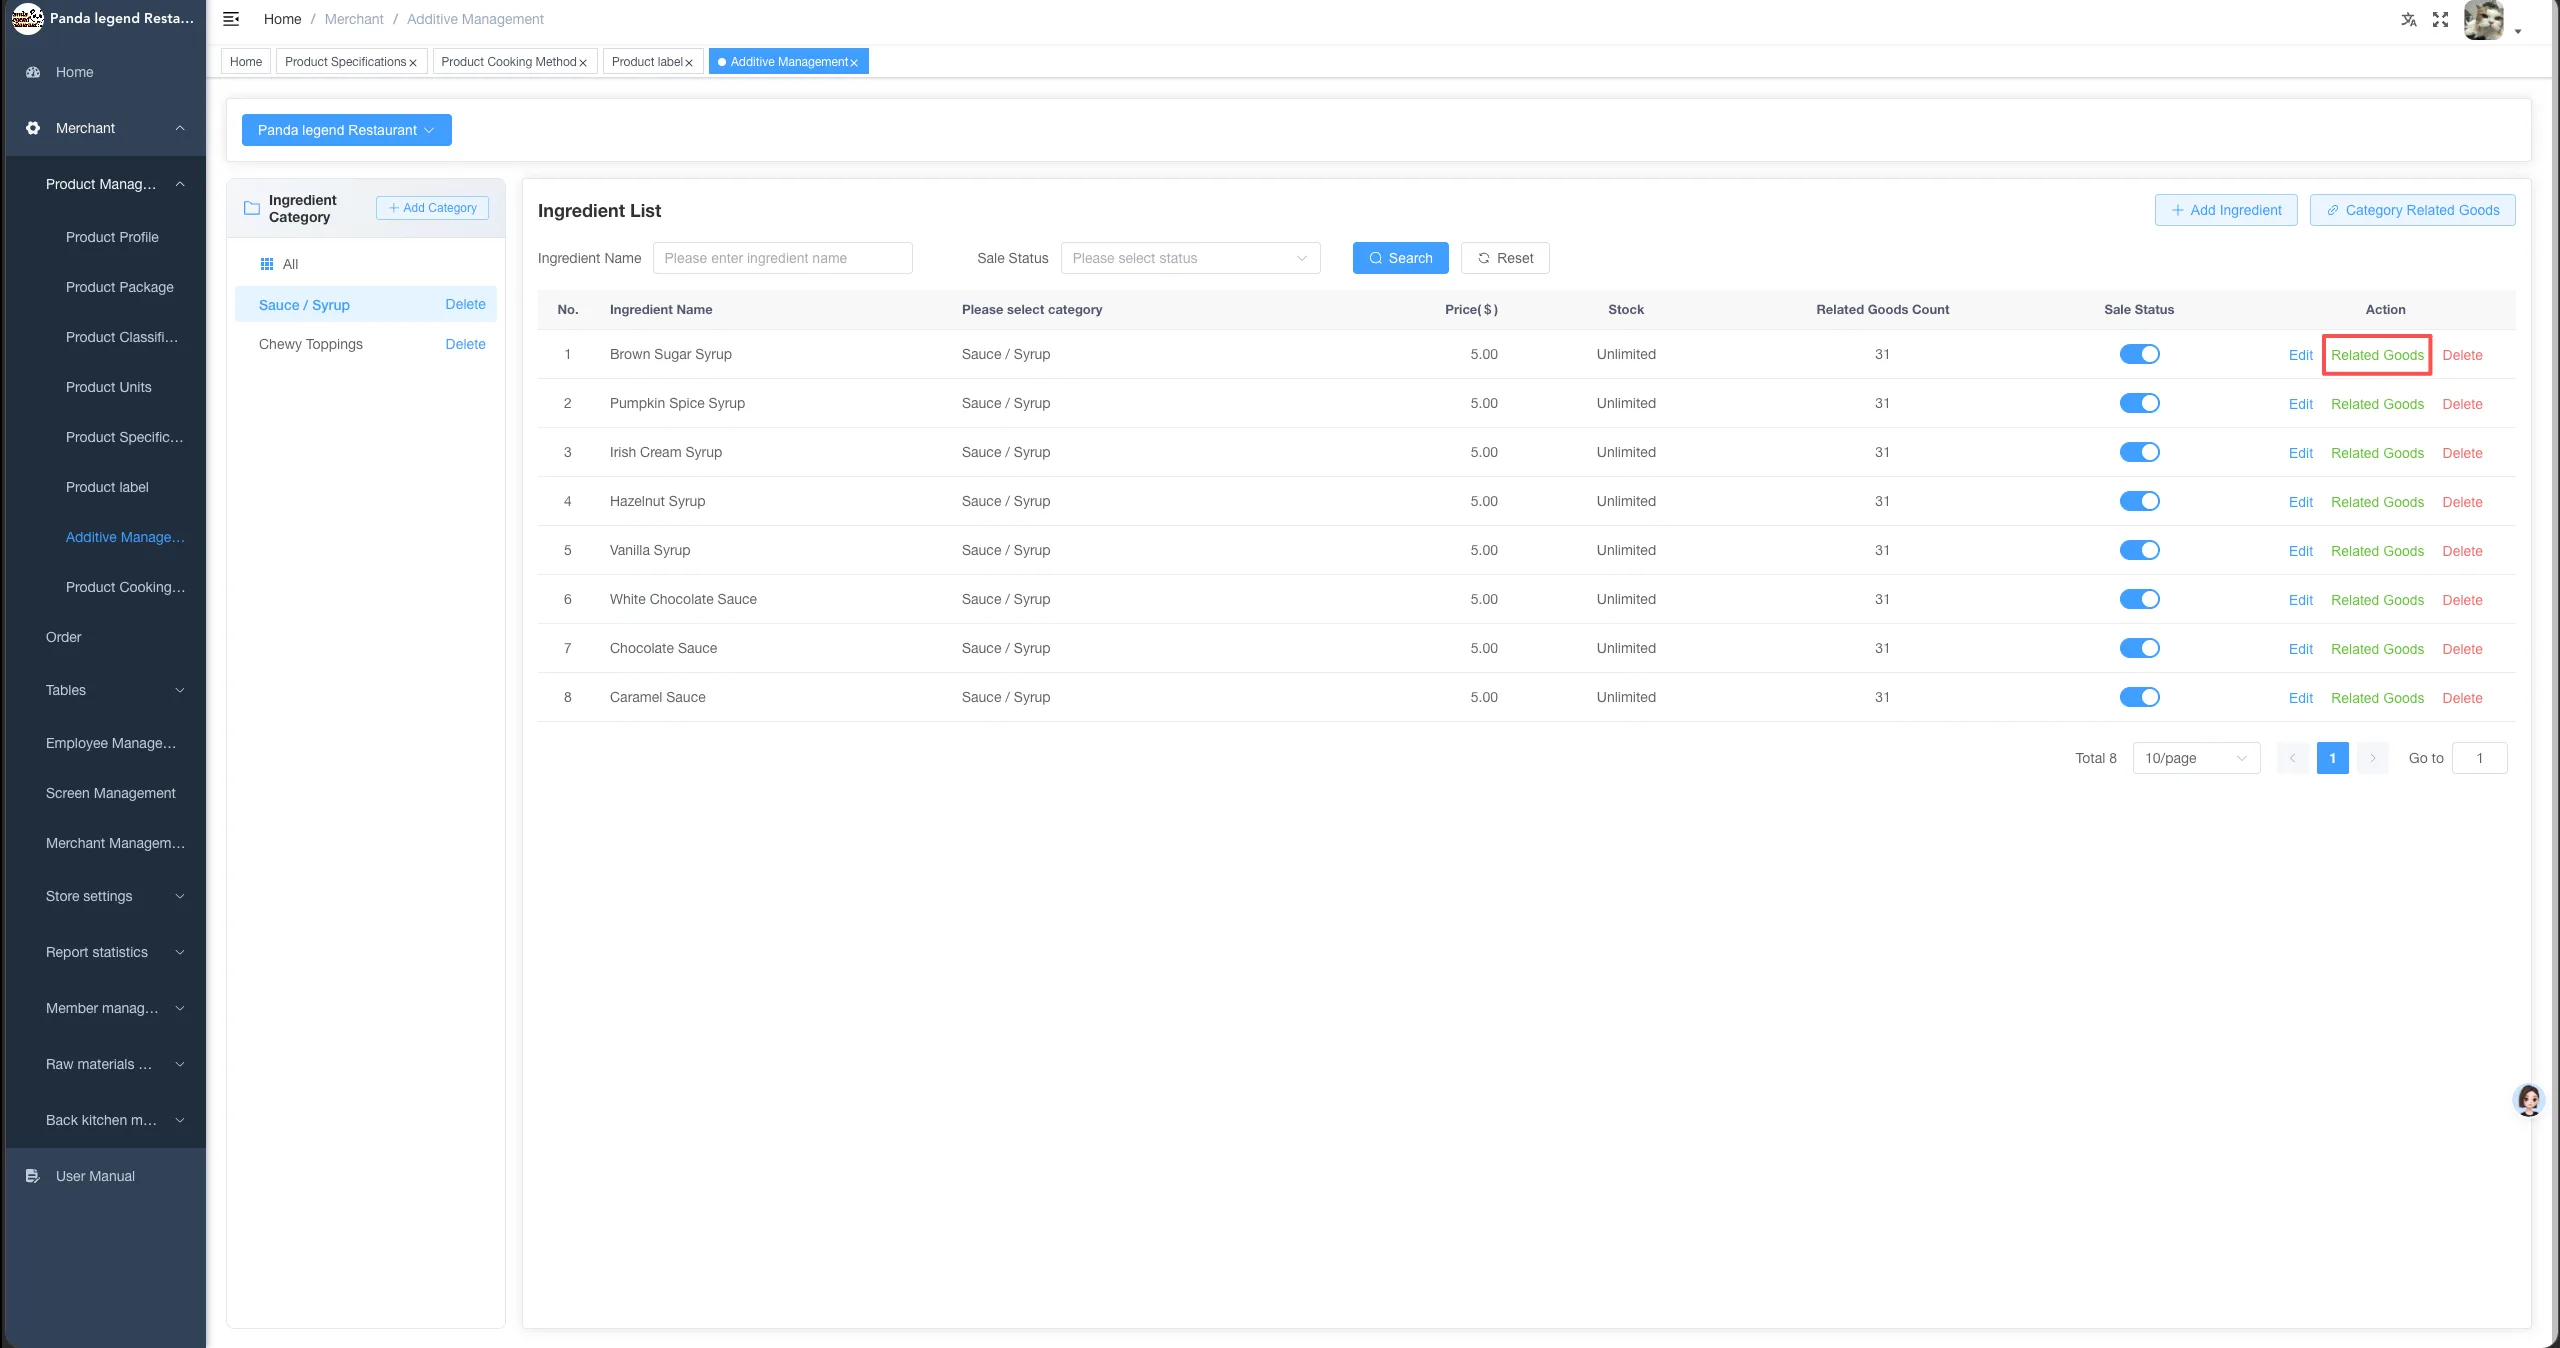Click the User Manual document icon
Image resolution: width=2560 pixels, height=1348 pixels.
(33, 1176)
